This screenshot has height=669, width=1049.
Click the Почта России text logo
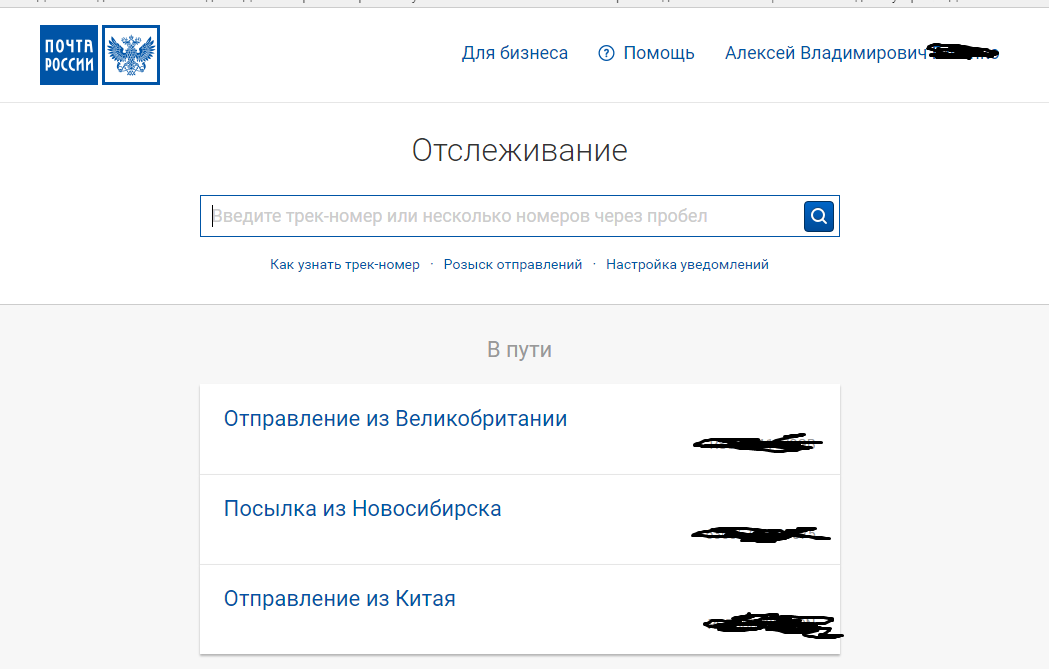click(69, 55)
